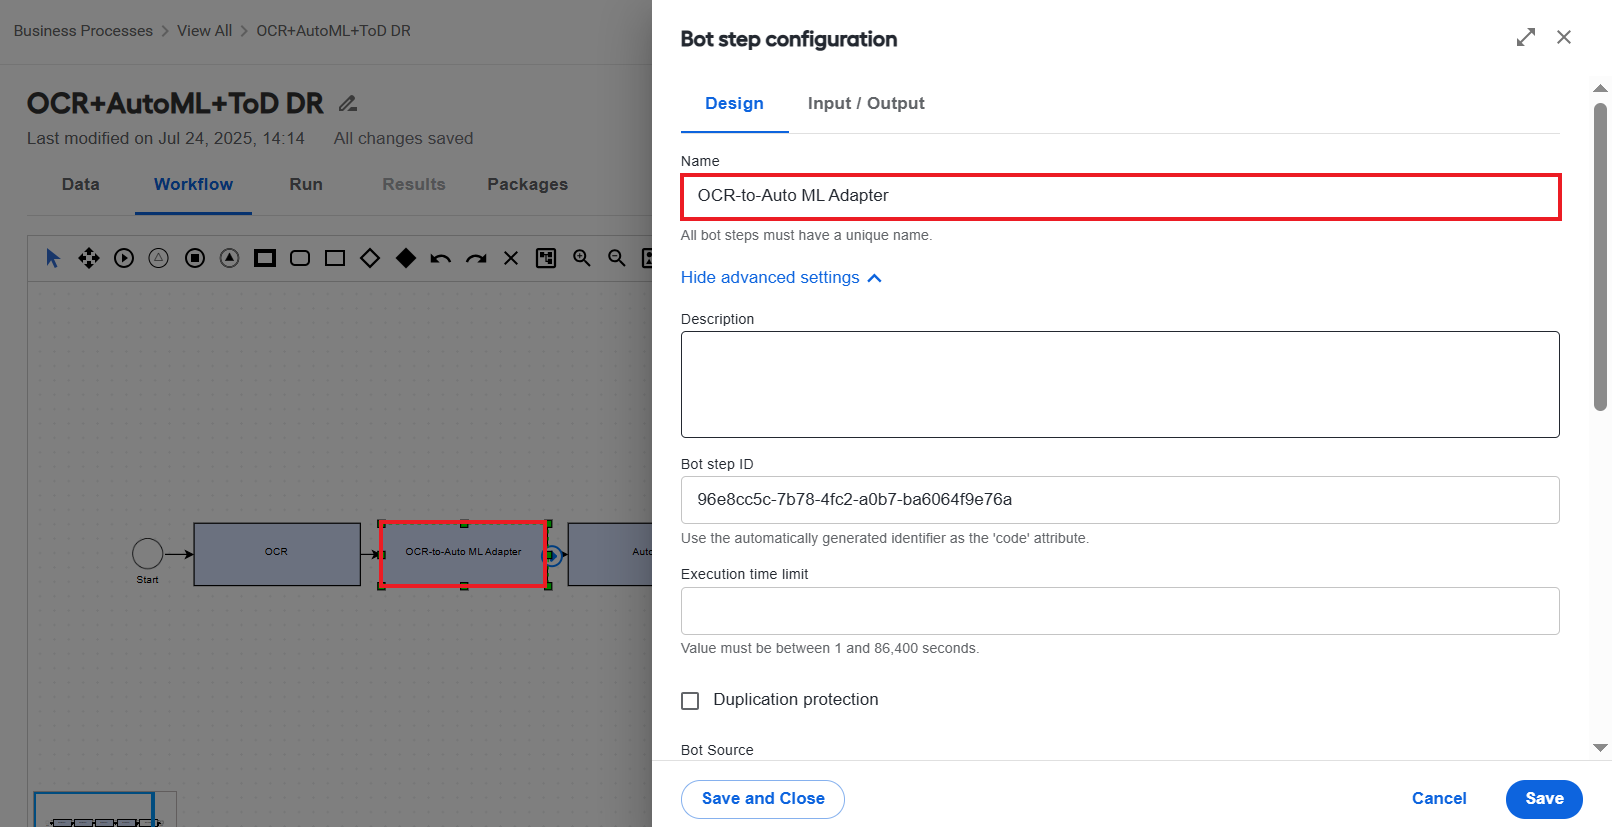Open the Packages tab
The width and height of the screenshot is (1612, 827).
point(527,184)
